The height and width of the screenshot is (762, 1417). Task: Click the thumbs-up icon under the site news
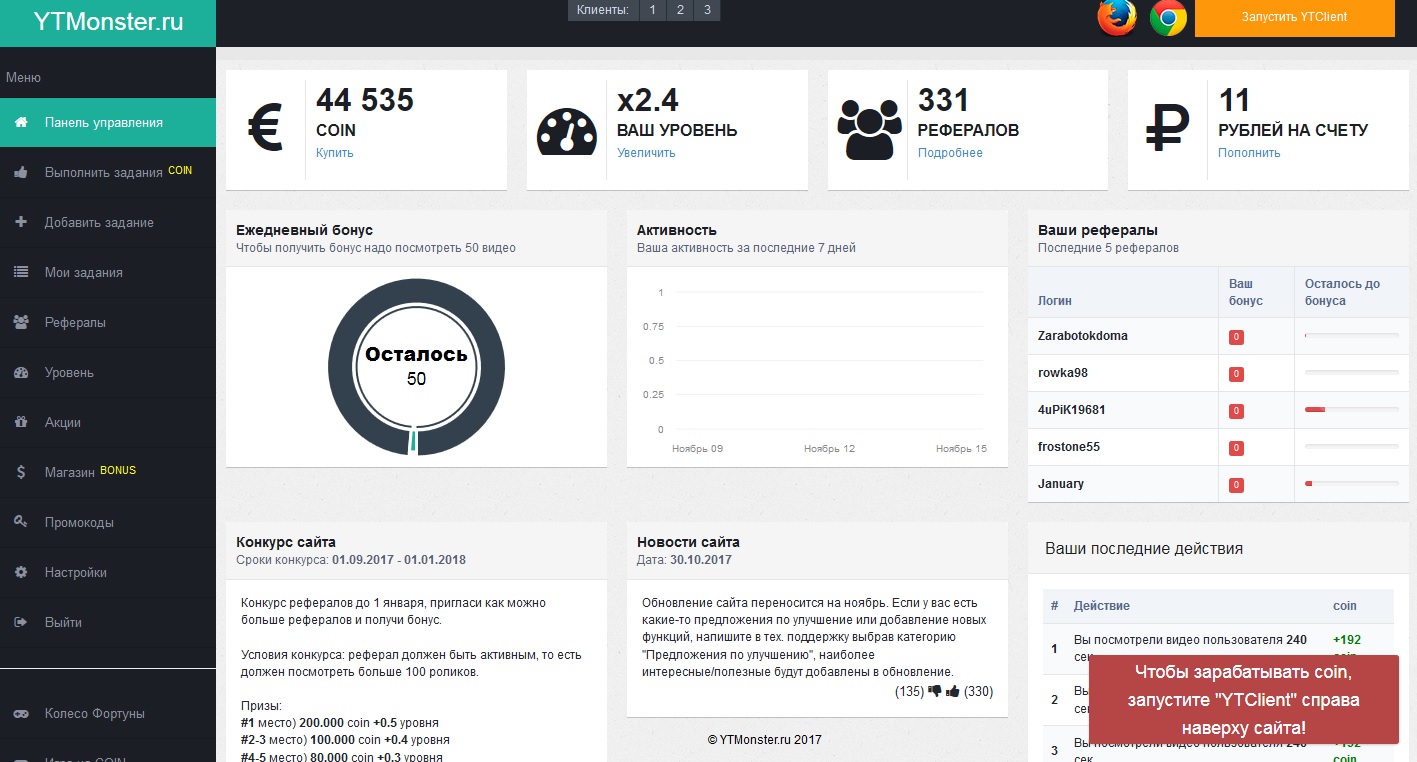[x=953, y=691]
